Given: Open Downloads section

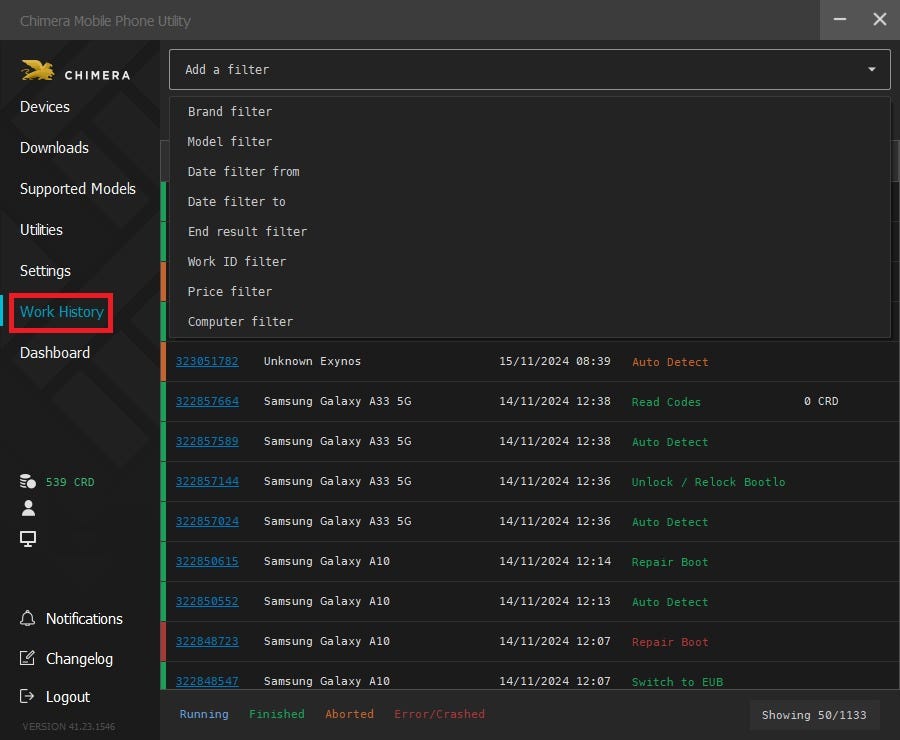Looking at the screenshot, I should click(x=55, y=148).
